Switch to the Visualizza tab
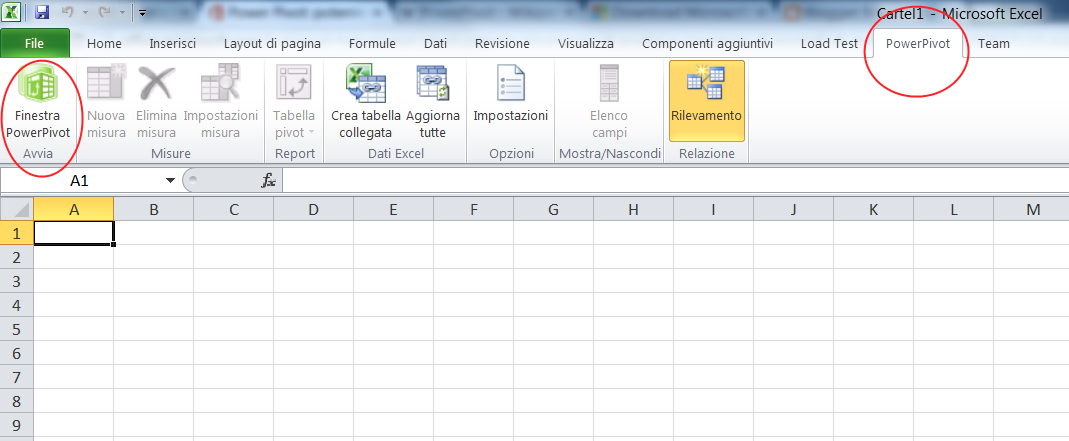 click(x=586, y=44)
